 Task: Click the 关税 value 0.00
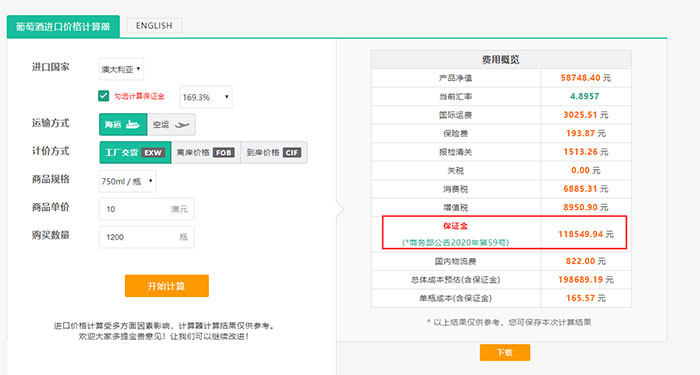[580, 171]
